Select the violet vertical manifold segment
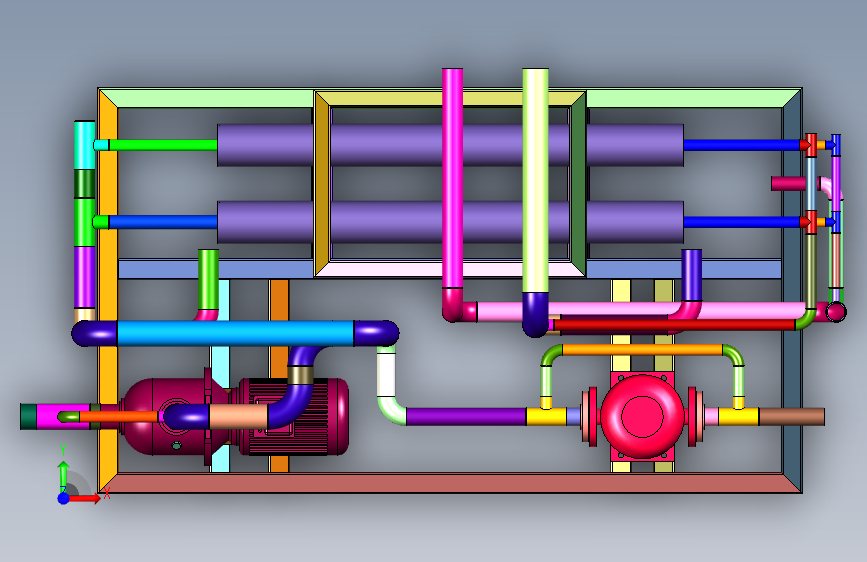This screenshot has height=562, width=867. pyautogui.click(x=85, y=278)
